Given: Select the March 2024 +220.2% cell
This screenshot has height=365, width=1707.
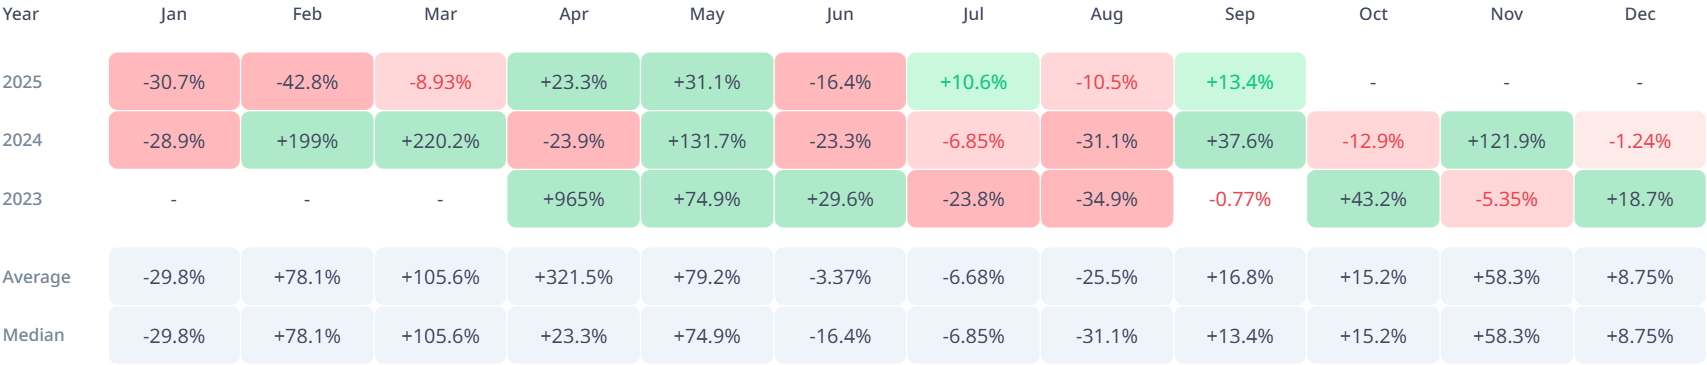Looking at the screenshot, I should click(x=440, y=141).
